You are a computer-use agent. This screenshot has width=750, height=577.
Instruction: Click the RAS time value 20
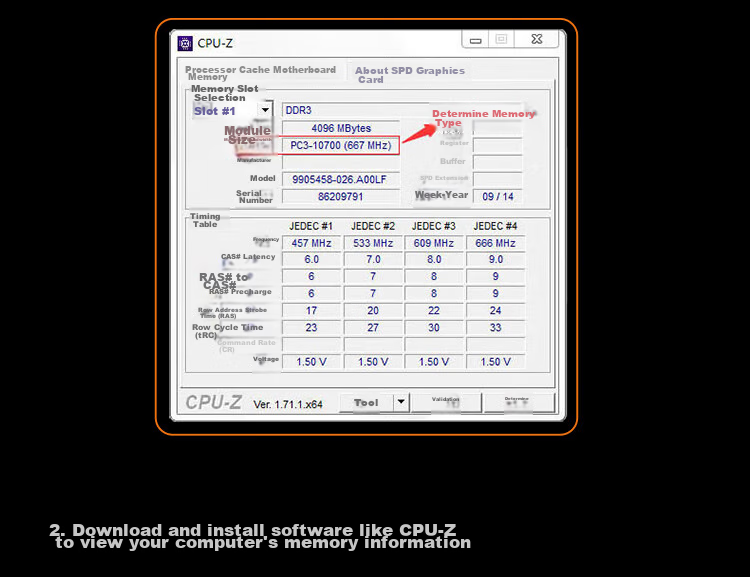click(373, 311)
